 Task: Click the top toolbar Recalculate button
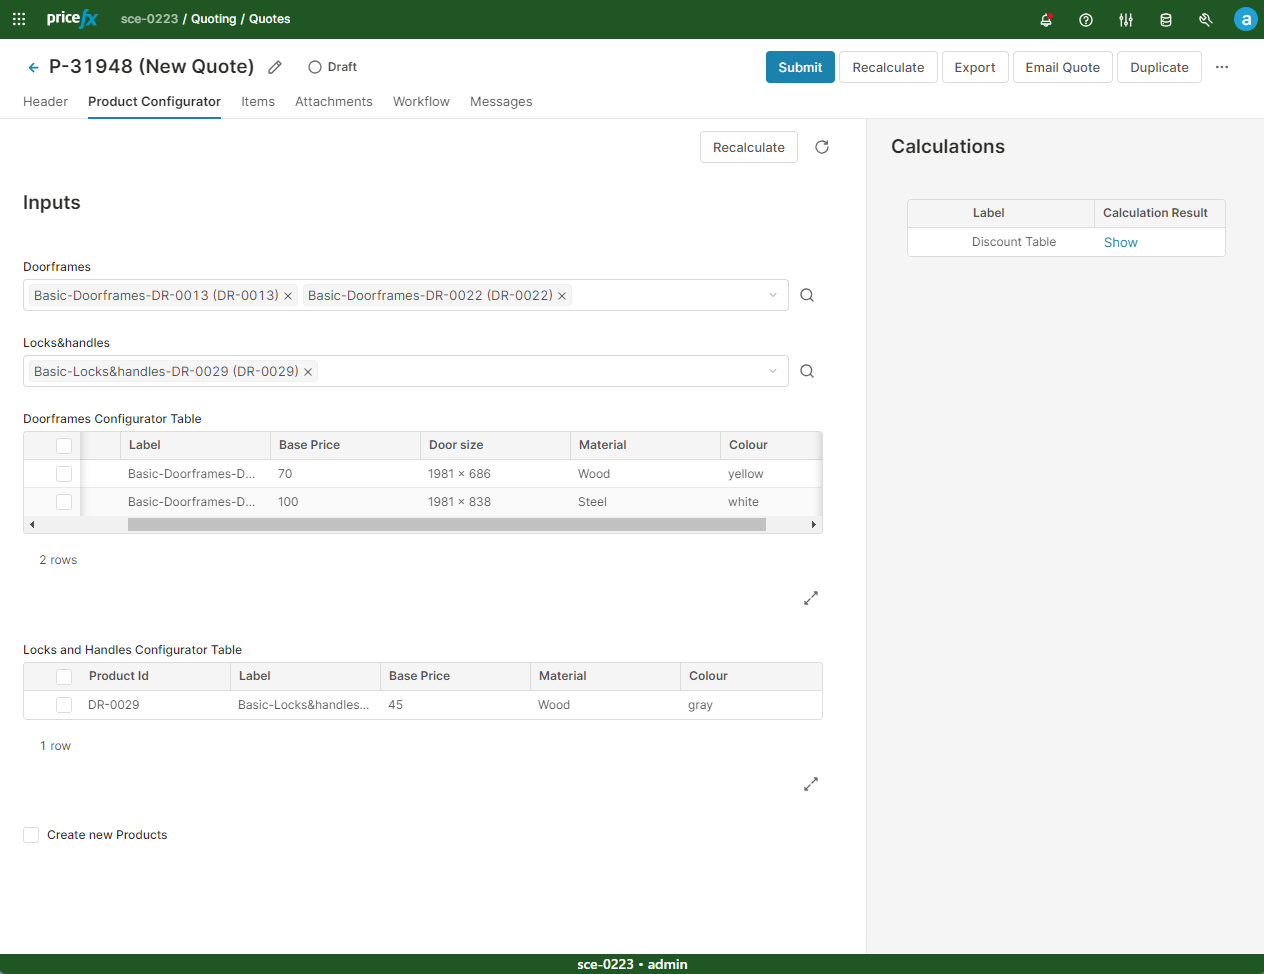(888, 67)
